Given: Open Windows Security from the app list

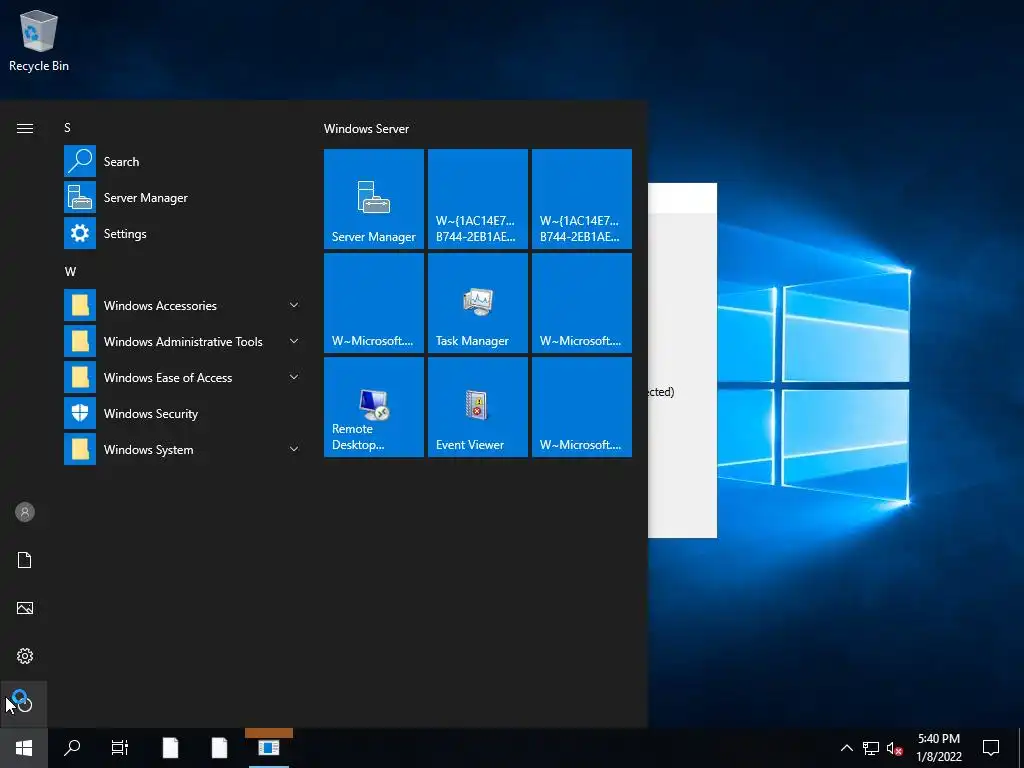Looking at the screenshot, I should pos(184,413).
